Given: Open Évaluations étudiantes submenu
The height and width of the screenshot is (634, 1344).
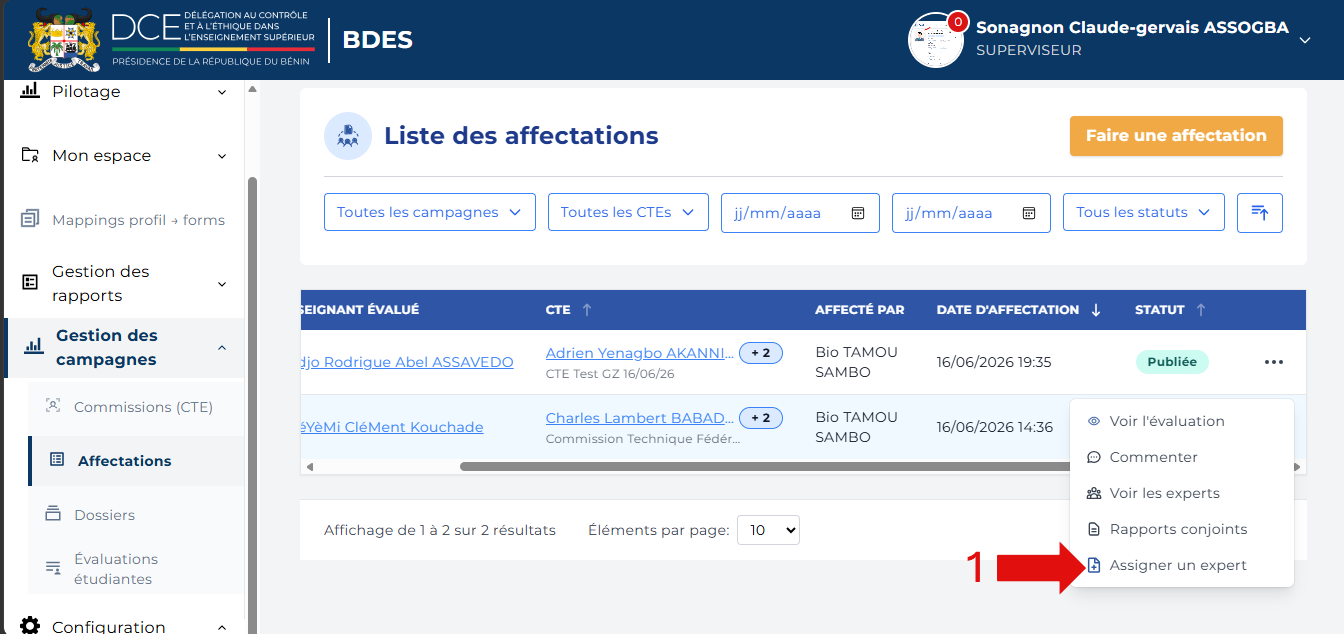Looking at the screenshot, I should pos(116,569).
